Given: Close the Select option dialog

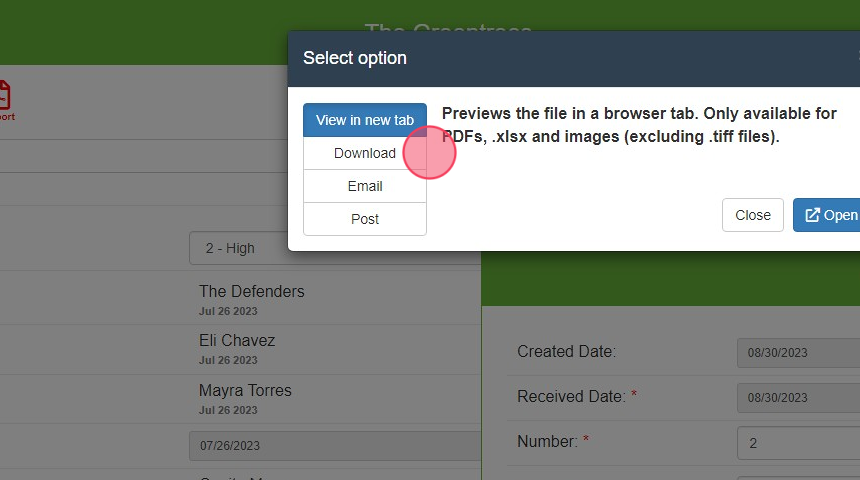Looking at the screenshot, I should (752, 215).
